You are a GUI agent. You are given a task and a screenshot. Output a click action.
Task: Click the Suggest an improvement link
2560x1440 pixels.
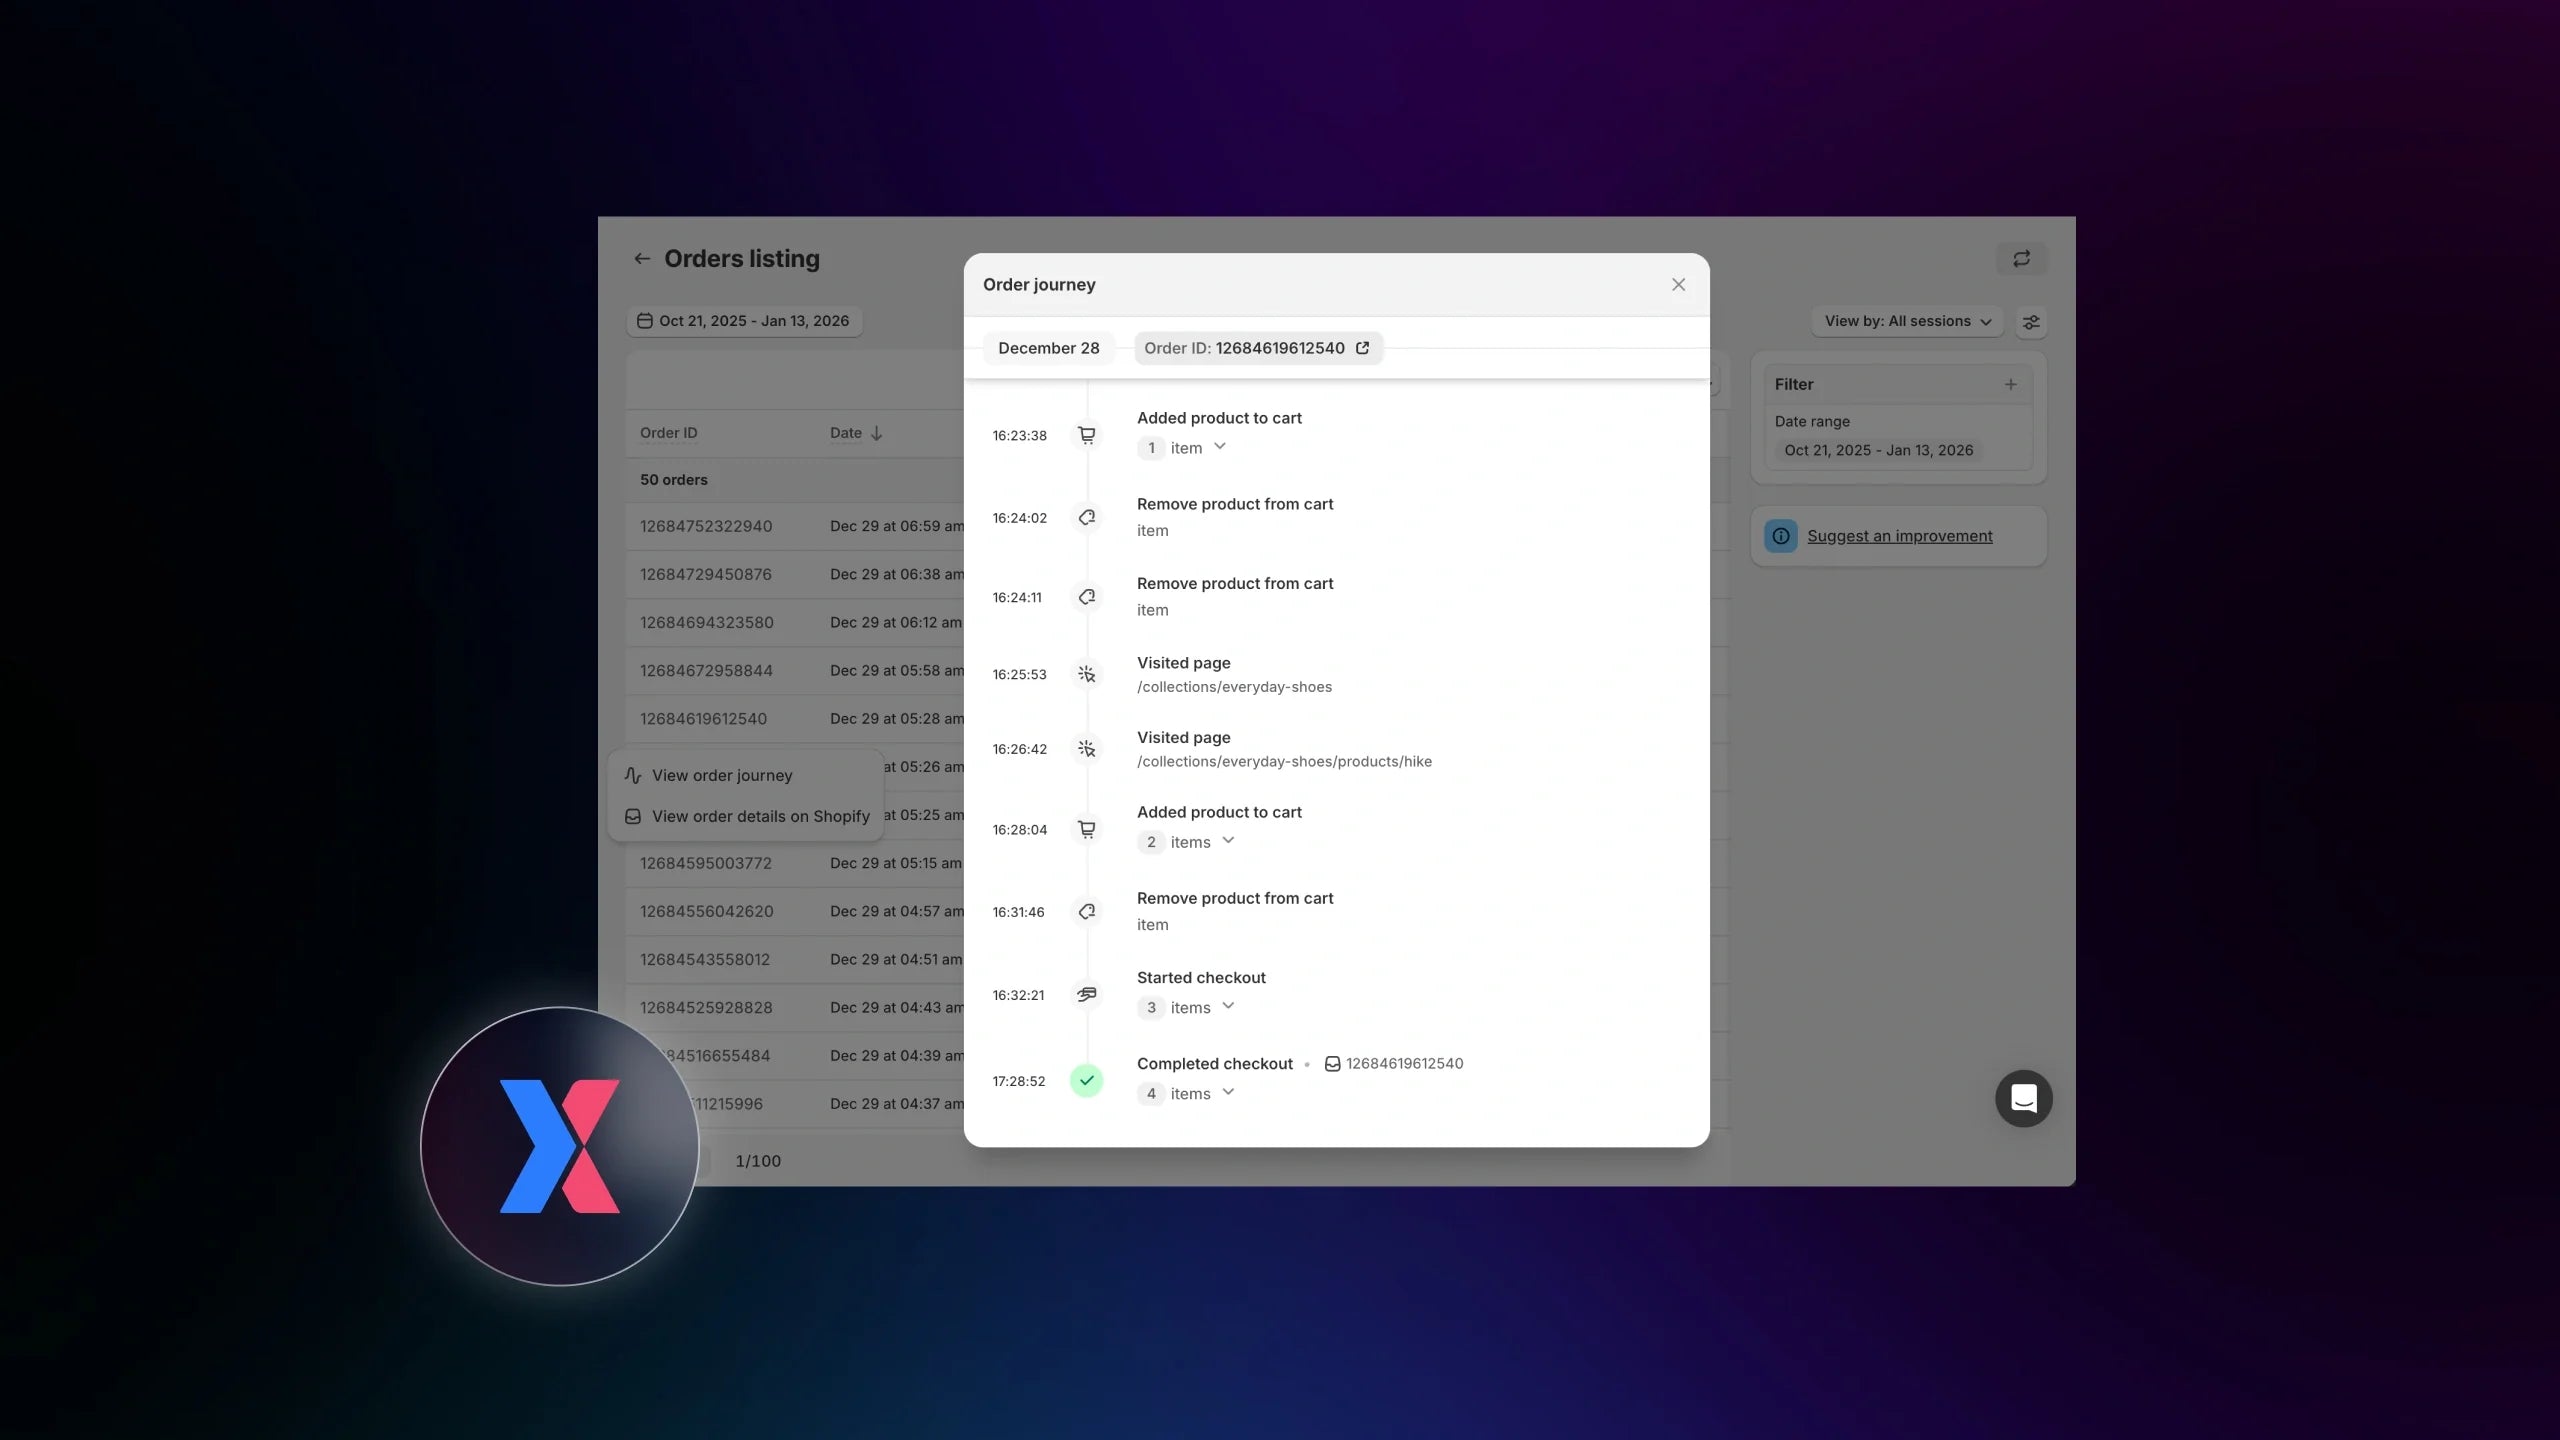click(1899, 536)
